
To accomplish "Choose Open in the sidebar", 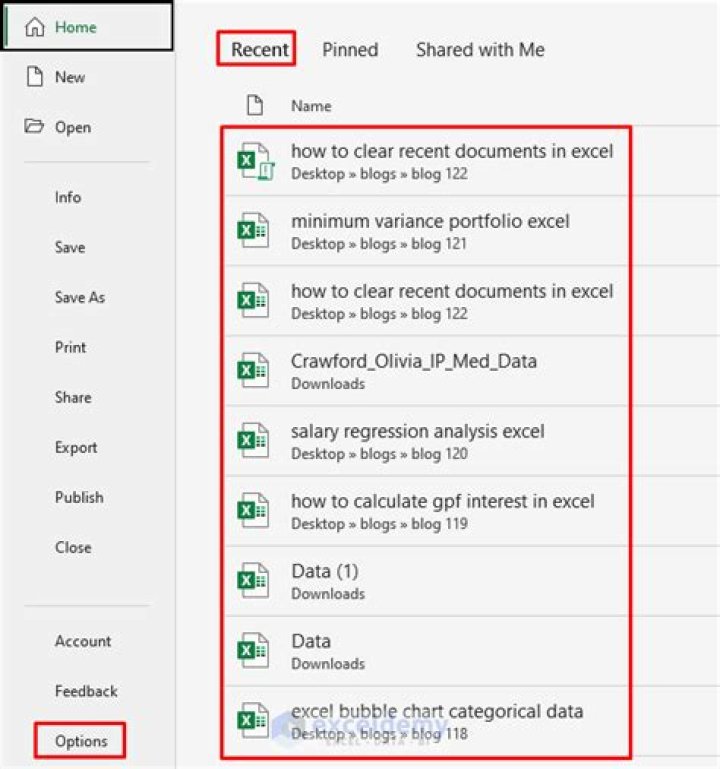I will 73,127.
